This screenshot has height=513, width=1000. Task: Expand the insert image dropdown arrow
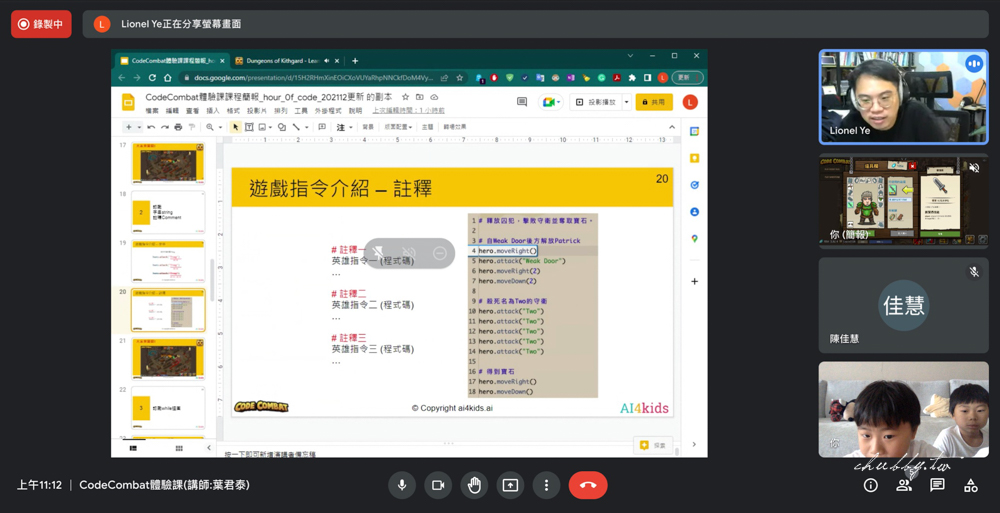click(271, 127)
